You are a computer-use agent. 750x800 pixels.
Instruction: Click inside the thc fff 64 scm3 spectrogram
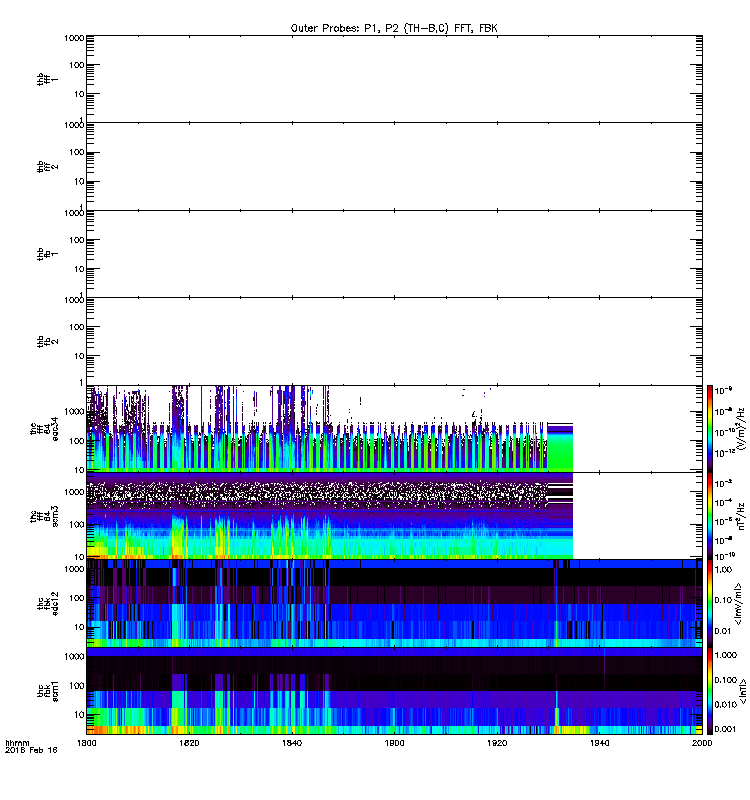click(x=394, y=516)
